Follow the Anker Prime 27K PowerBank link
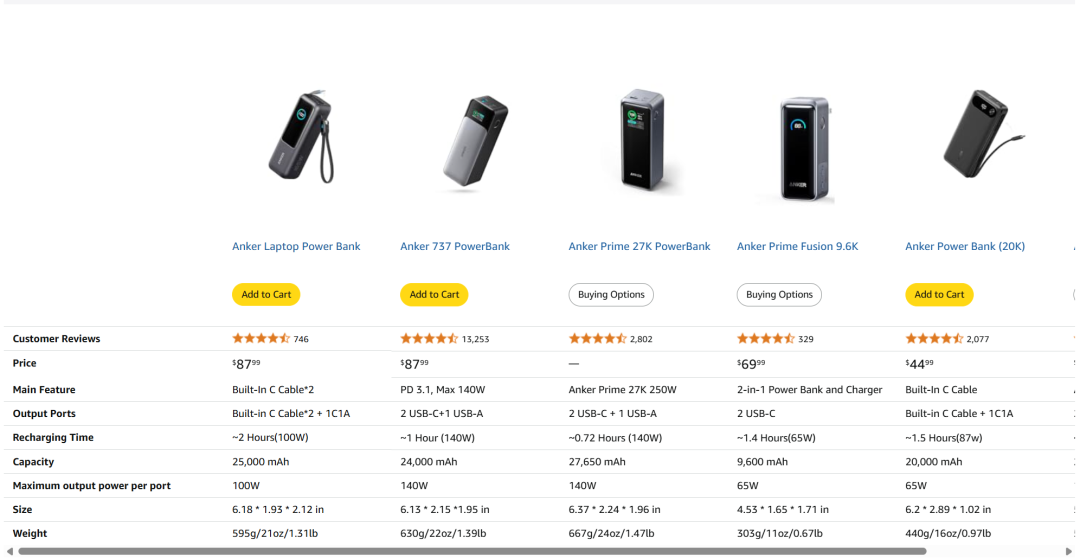 pos(639,247)
